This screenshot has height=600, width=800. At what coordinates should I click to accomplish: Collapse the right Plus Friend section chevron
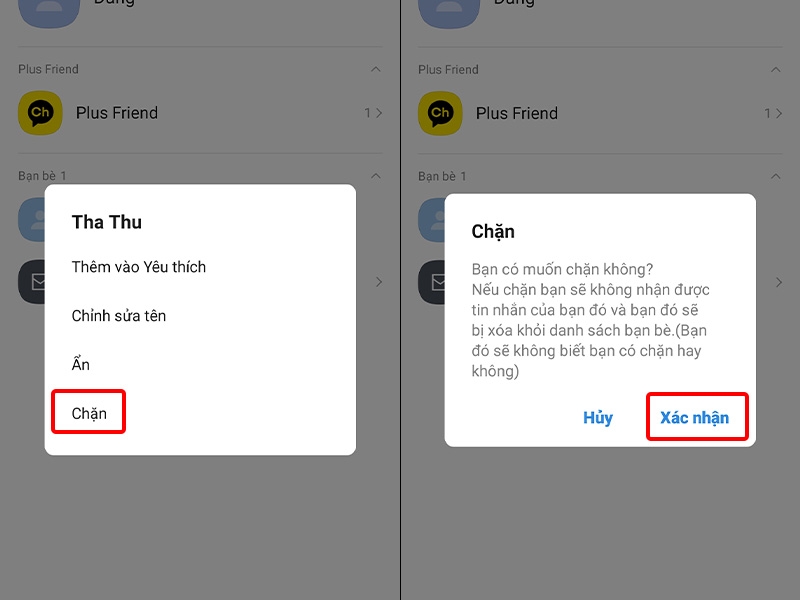click(x=776, y=69)
